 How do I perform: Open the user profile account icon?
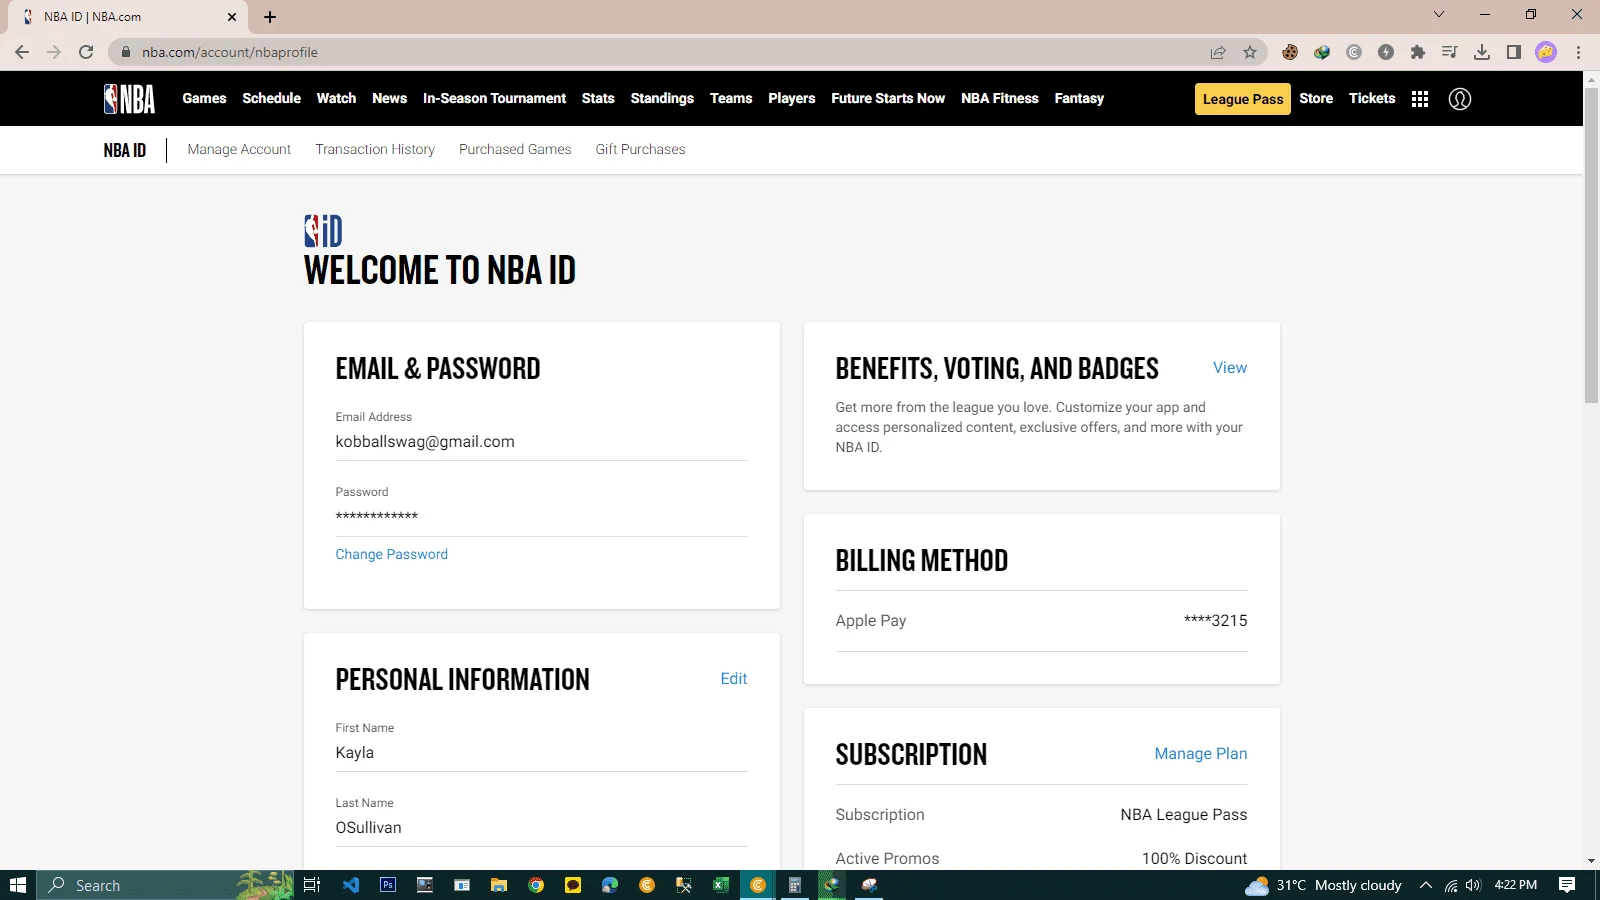(x=1460, y=99)
